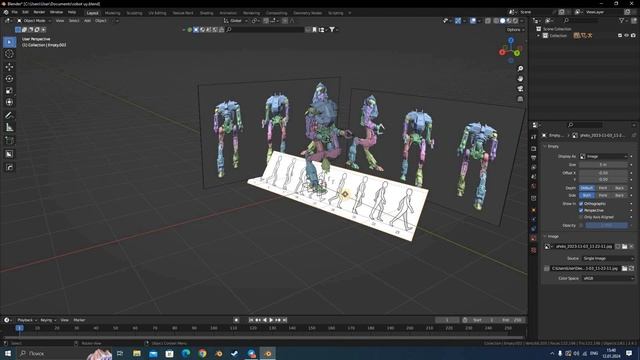
Task: Enable the Opacity checkbox
Action: [x=581, y=225]
